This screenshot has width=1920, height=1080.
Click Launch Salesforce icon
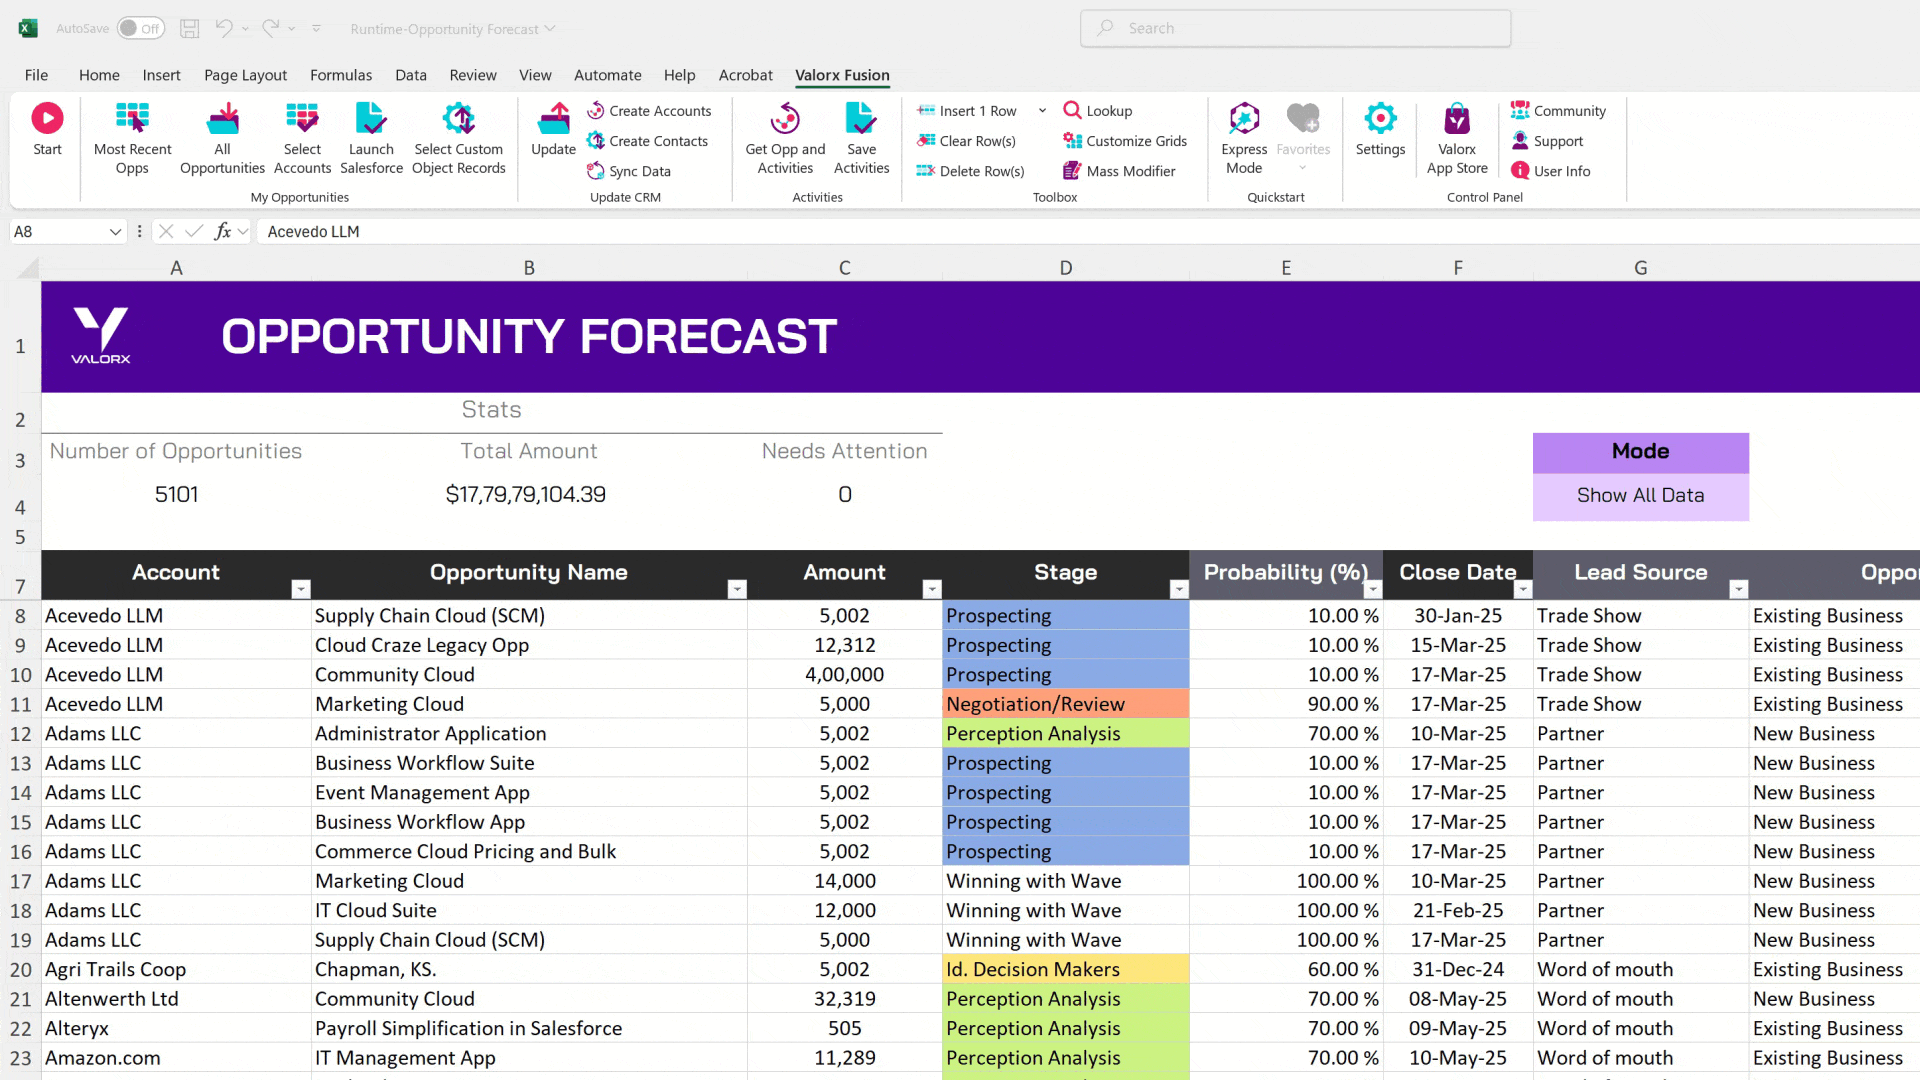pyautogui.click(x=371, y=119)
